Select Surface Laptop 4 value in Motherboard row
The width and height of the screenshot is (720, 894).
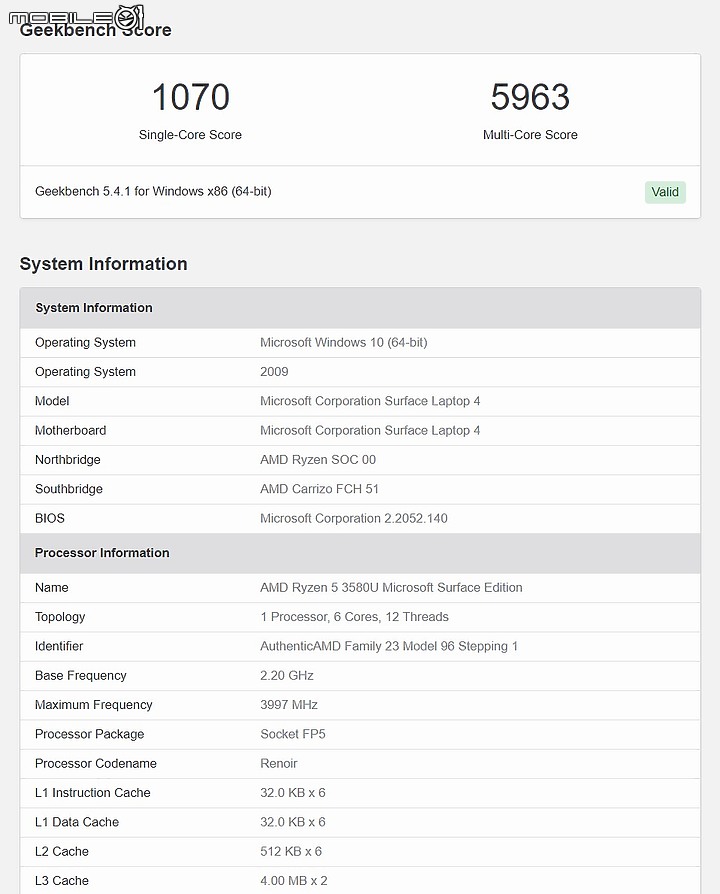coord(370,430)
